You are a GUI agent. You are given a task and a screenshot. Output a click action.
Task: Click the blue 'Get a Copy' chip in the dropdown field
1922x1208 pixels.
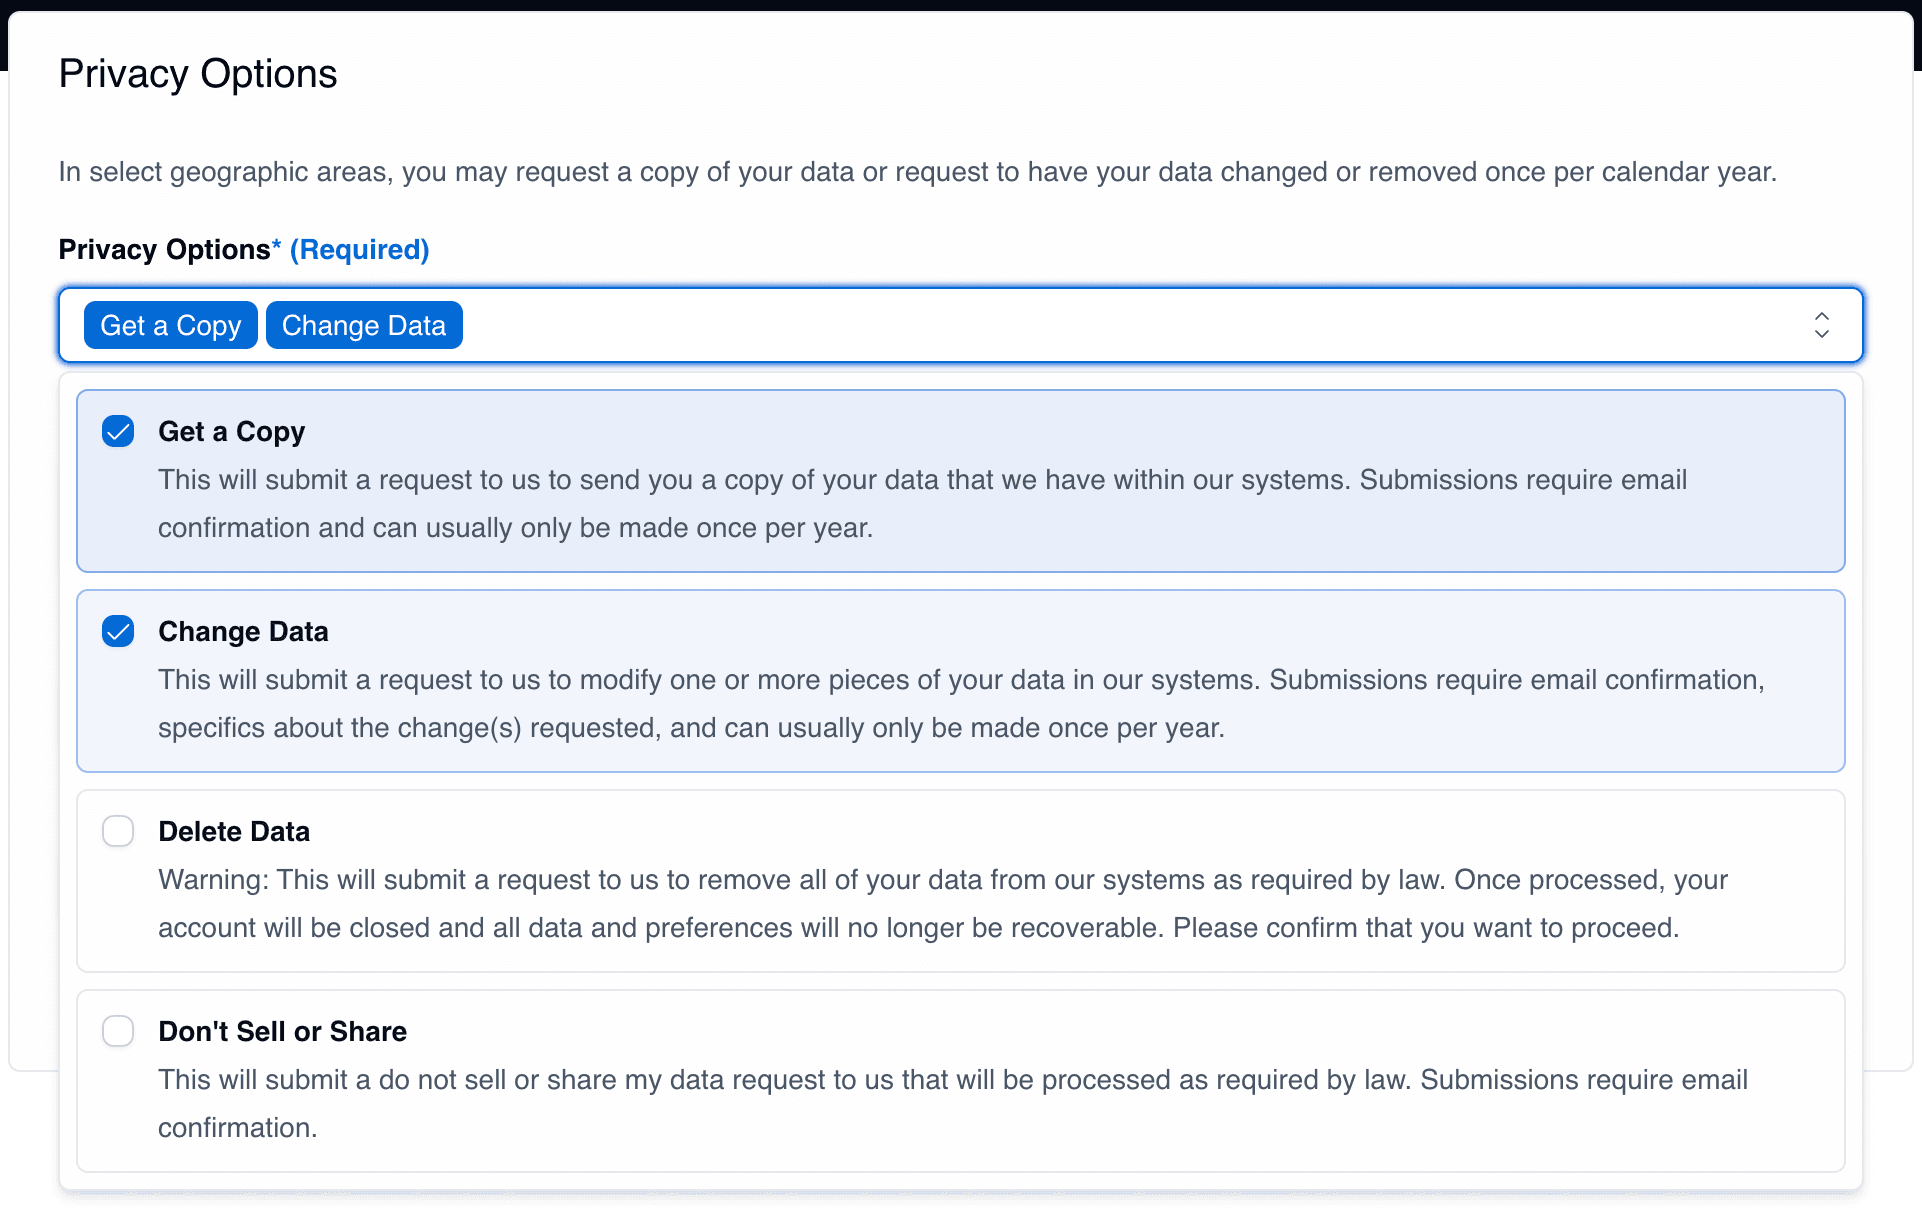click(170, 324)
